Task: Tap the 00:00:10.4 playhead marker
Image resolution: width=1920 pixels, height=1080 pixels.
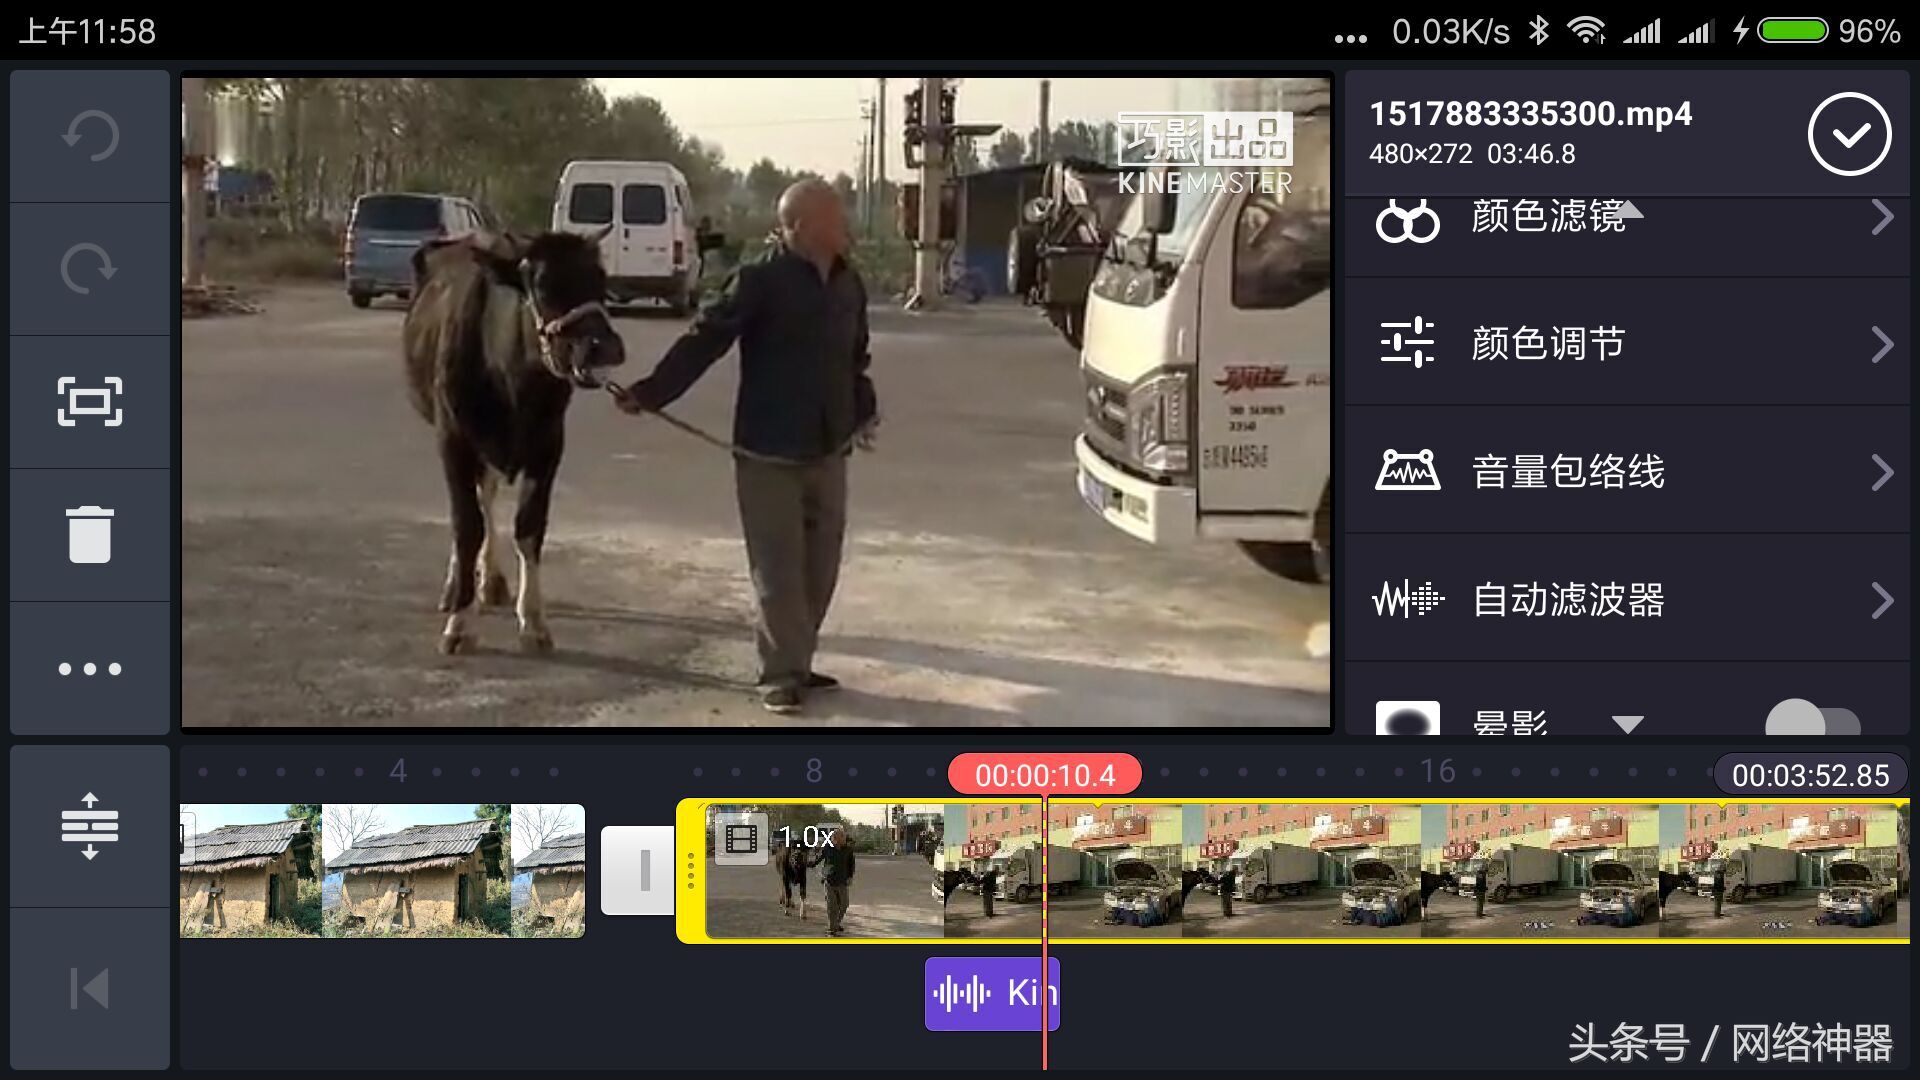Action: point(1046,772)
